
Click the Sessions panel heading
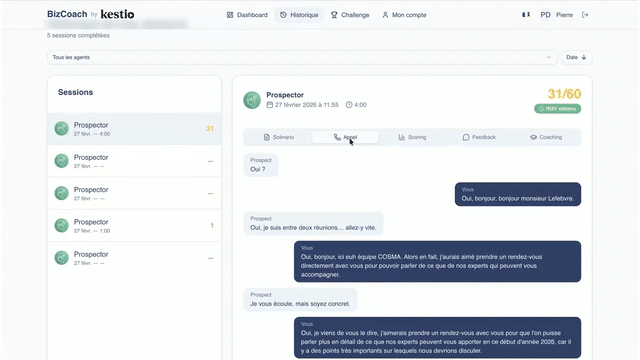coord(76,92)
